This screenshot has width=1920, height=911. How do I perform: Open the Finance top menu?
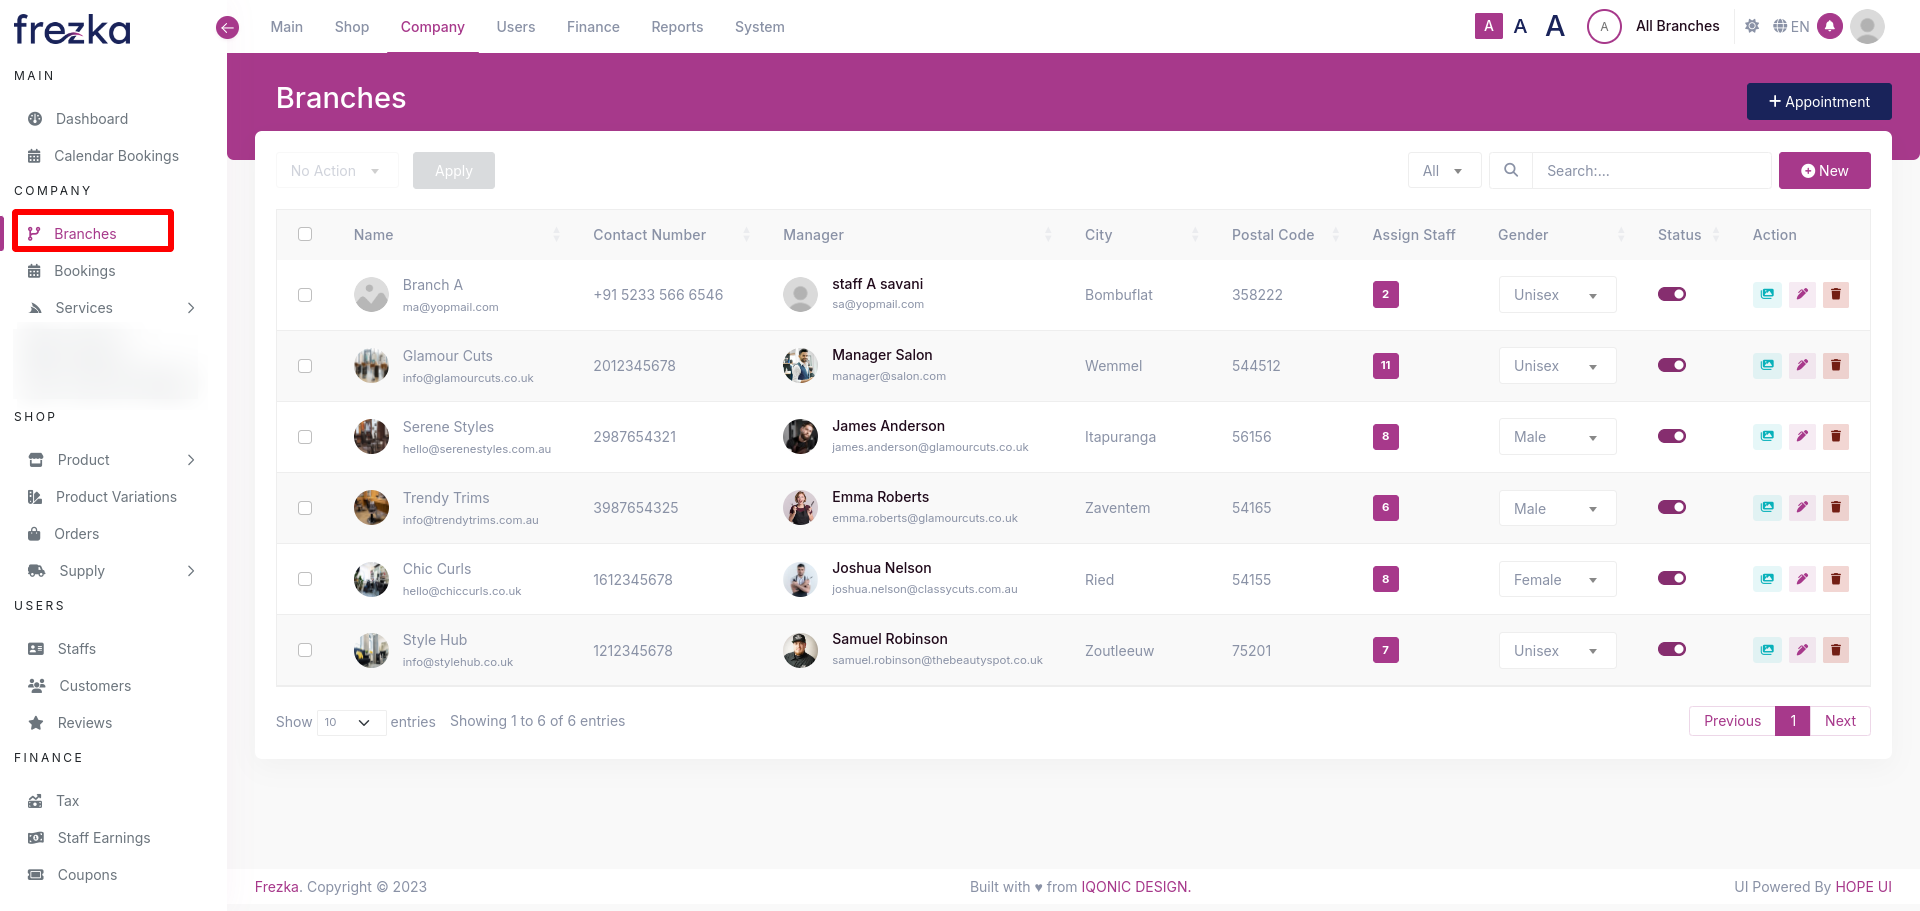(593, 27)
